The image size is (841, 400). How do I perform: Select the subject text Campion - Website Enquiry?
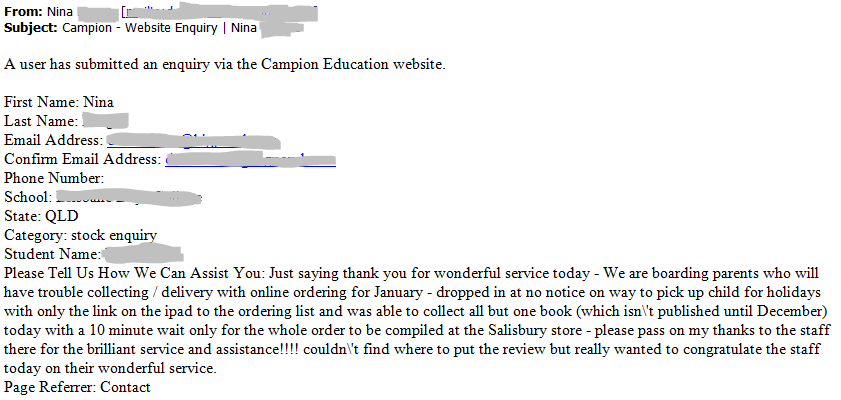pos(139,27)
